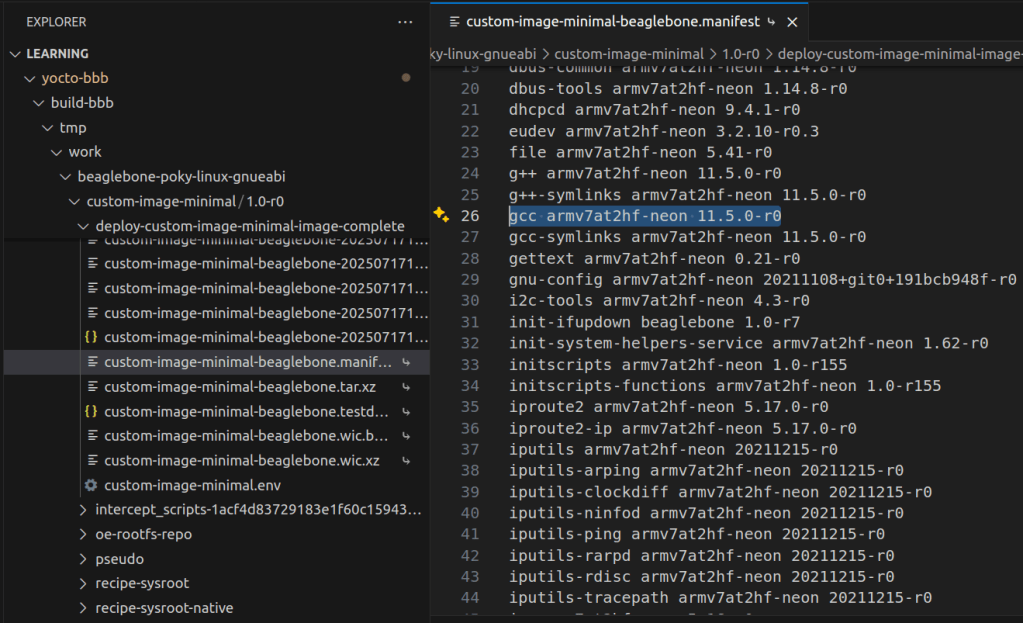
Task: Click line number 31 in the editor gutter
Action: coord(470,321)
